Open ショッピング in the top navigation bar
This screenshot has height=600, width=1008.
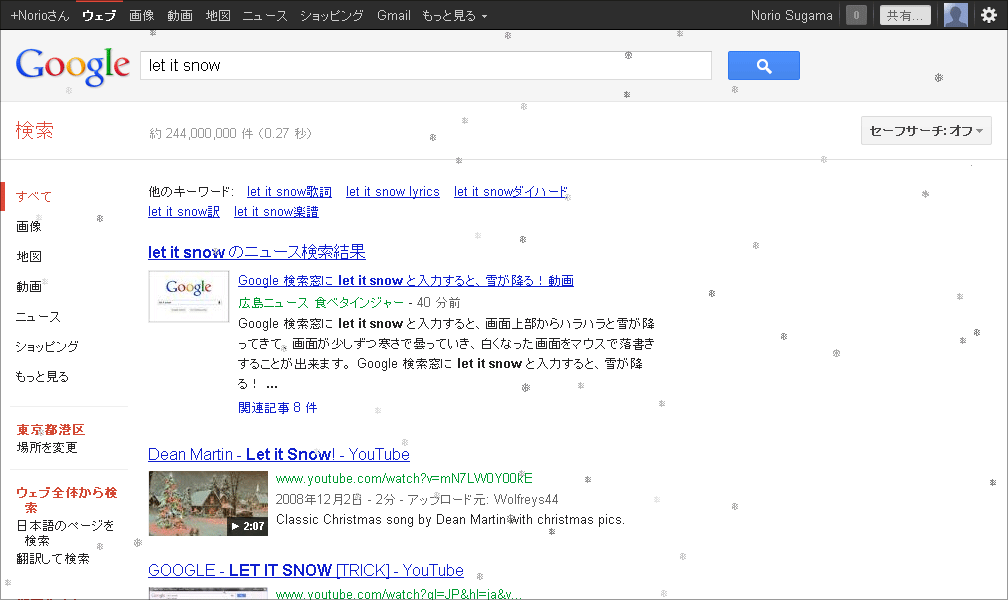coord(332,15)
